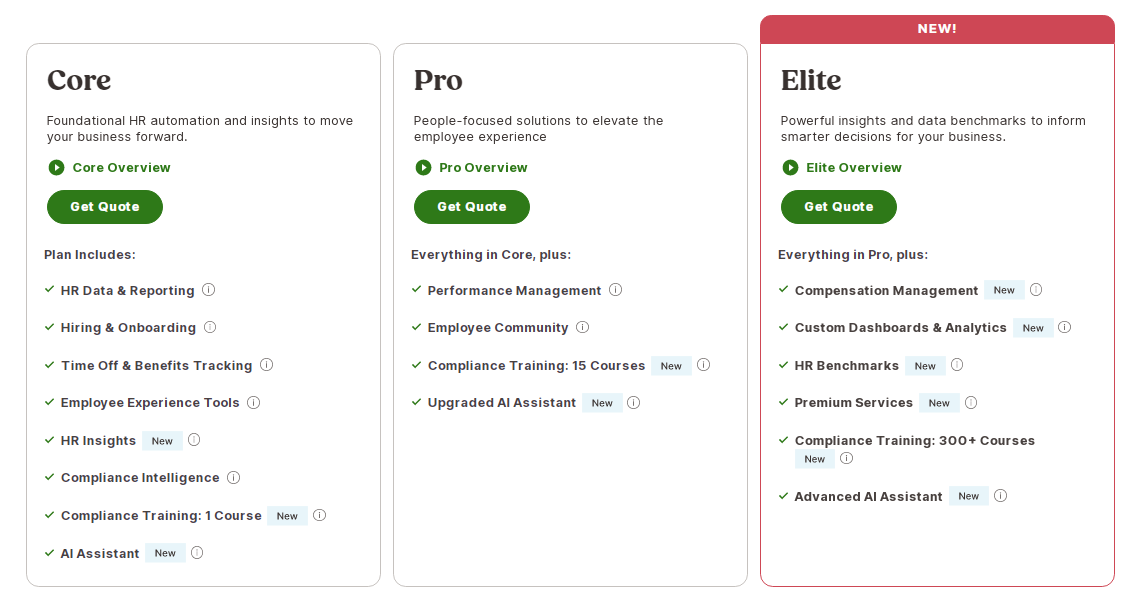Click info icon next to Compensation Management
This screenshot has height=605, width=1135.
[x=1036, y=290]
